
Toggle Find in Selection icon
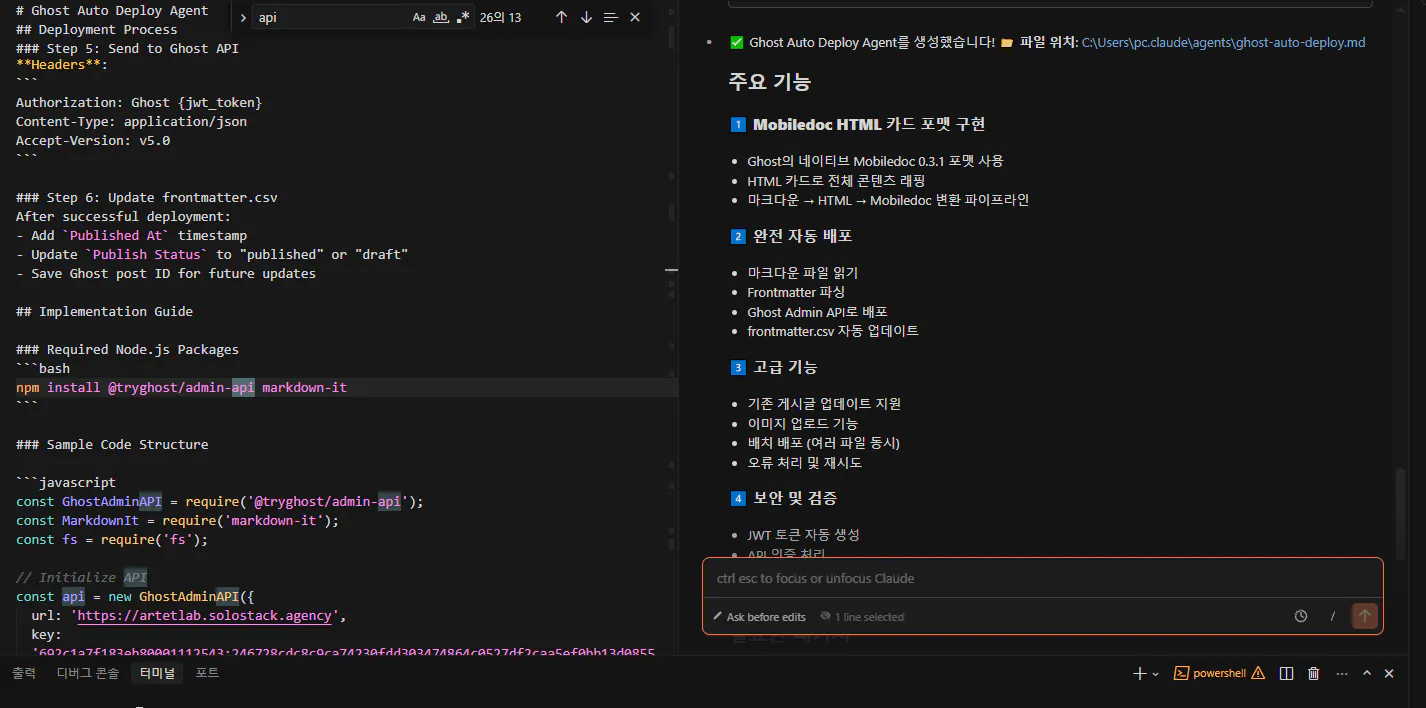click(x=610, y=17)
